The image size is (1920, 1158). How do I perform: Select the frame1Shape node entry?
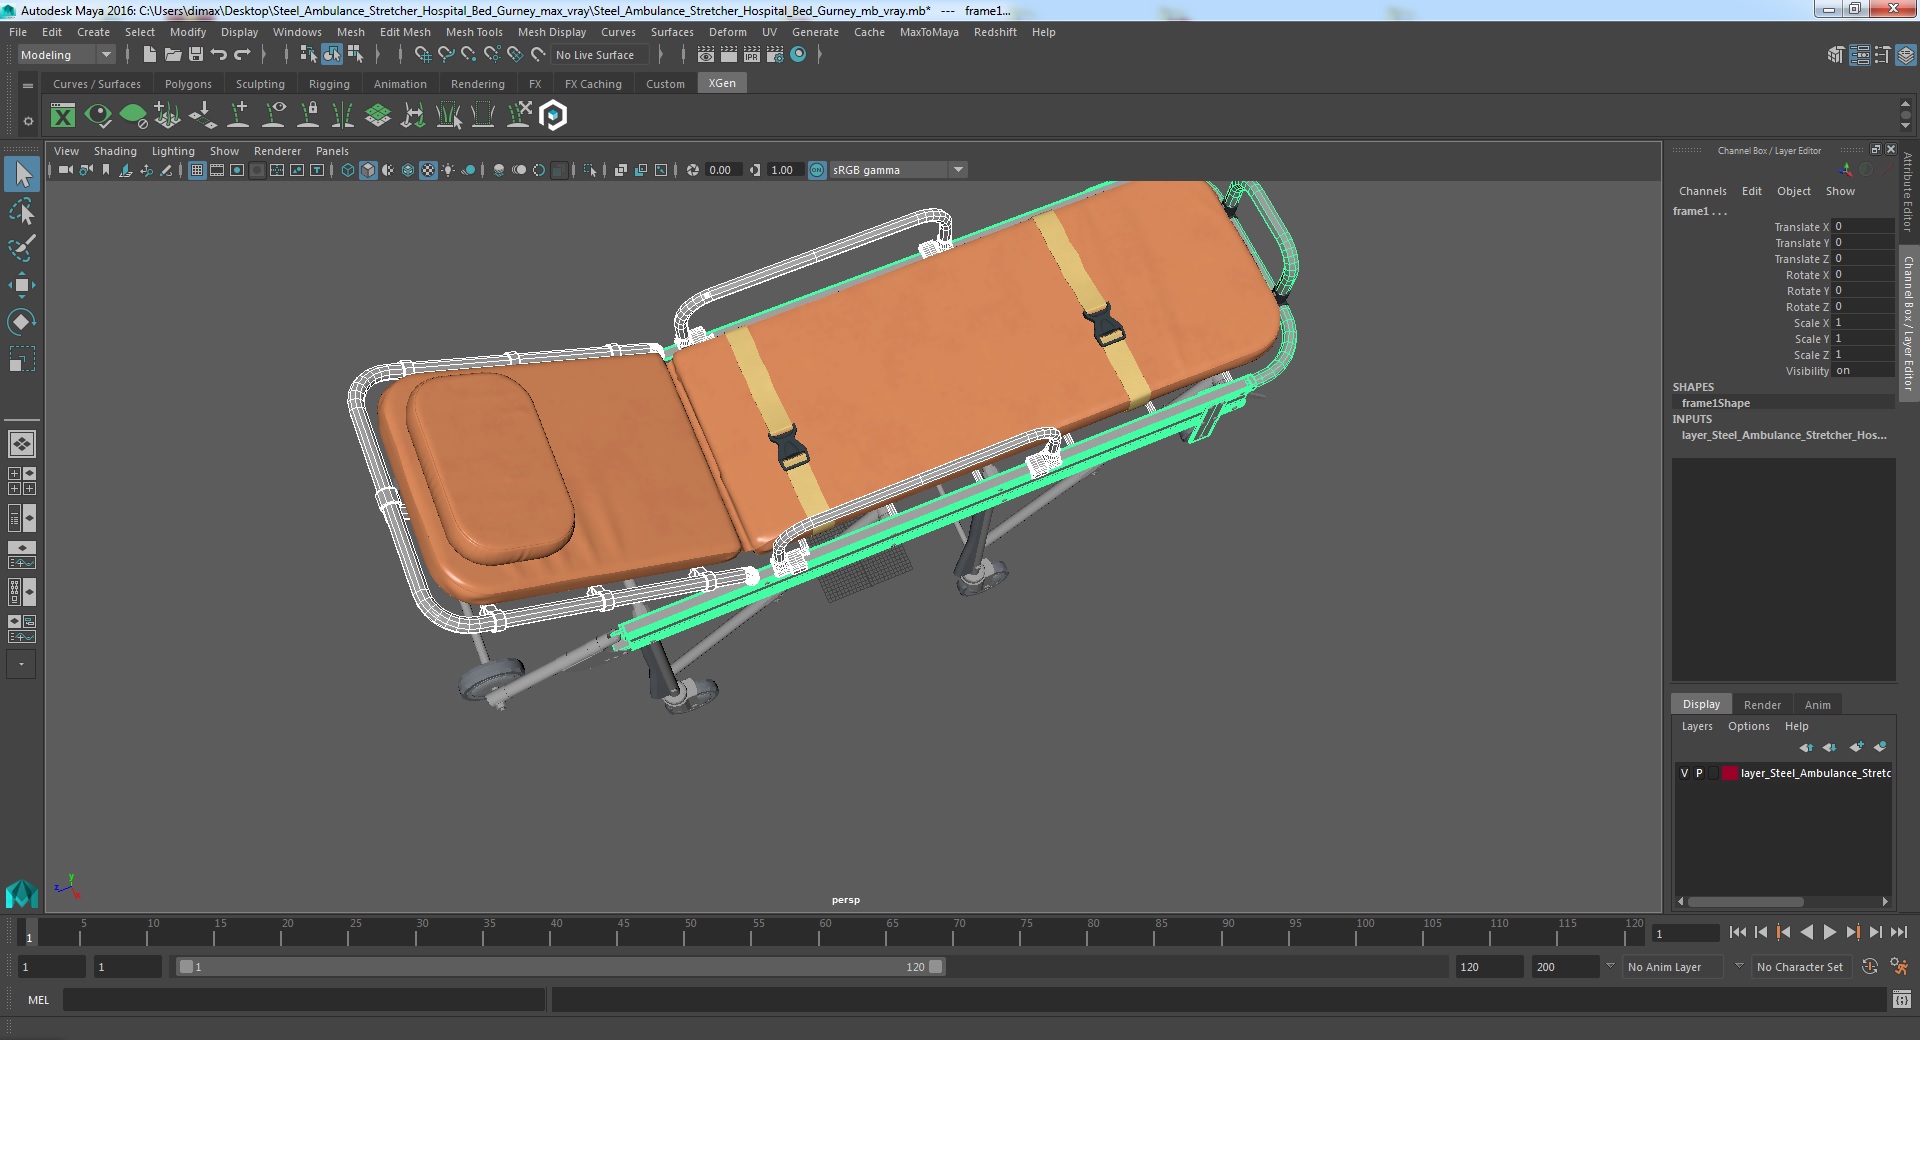click(x=1715, y=403)
